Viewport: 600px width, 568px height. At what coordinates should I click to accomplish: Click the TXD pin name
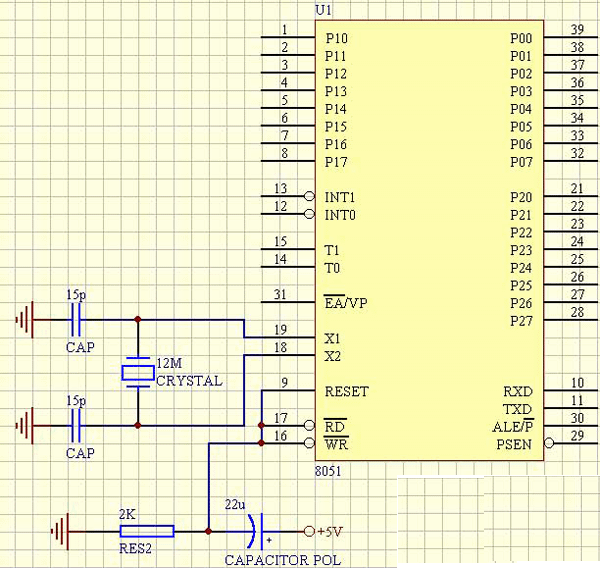click(517, 409)
